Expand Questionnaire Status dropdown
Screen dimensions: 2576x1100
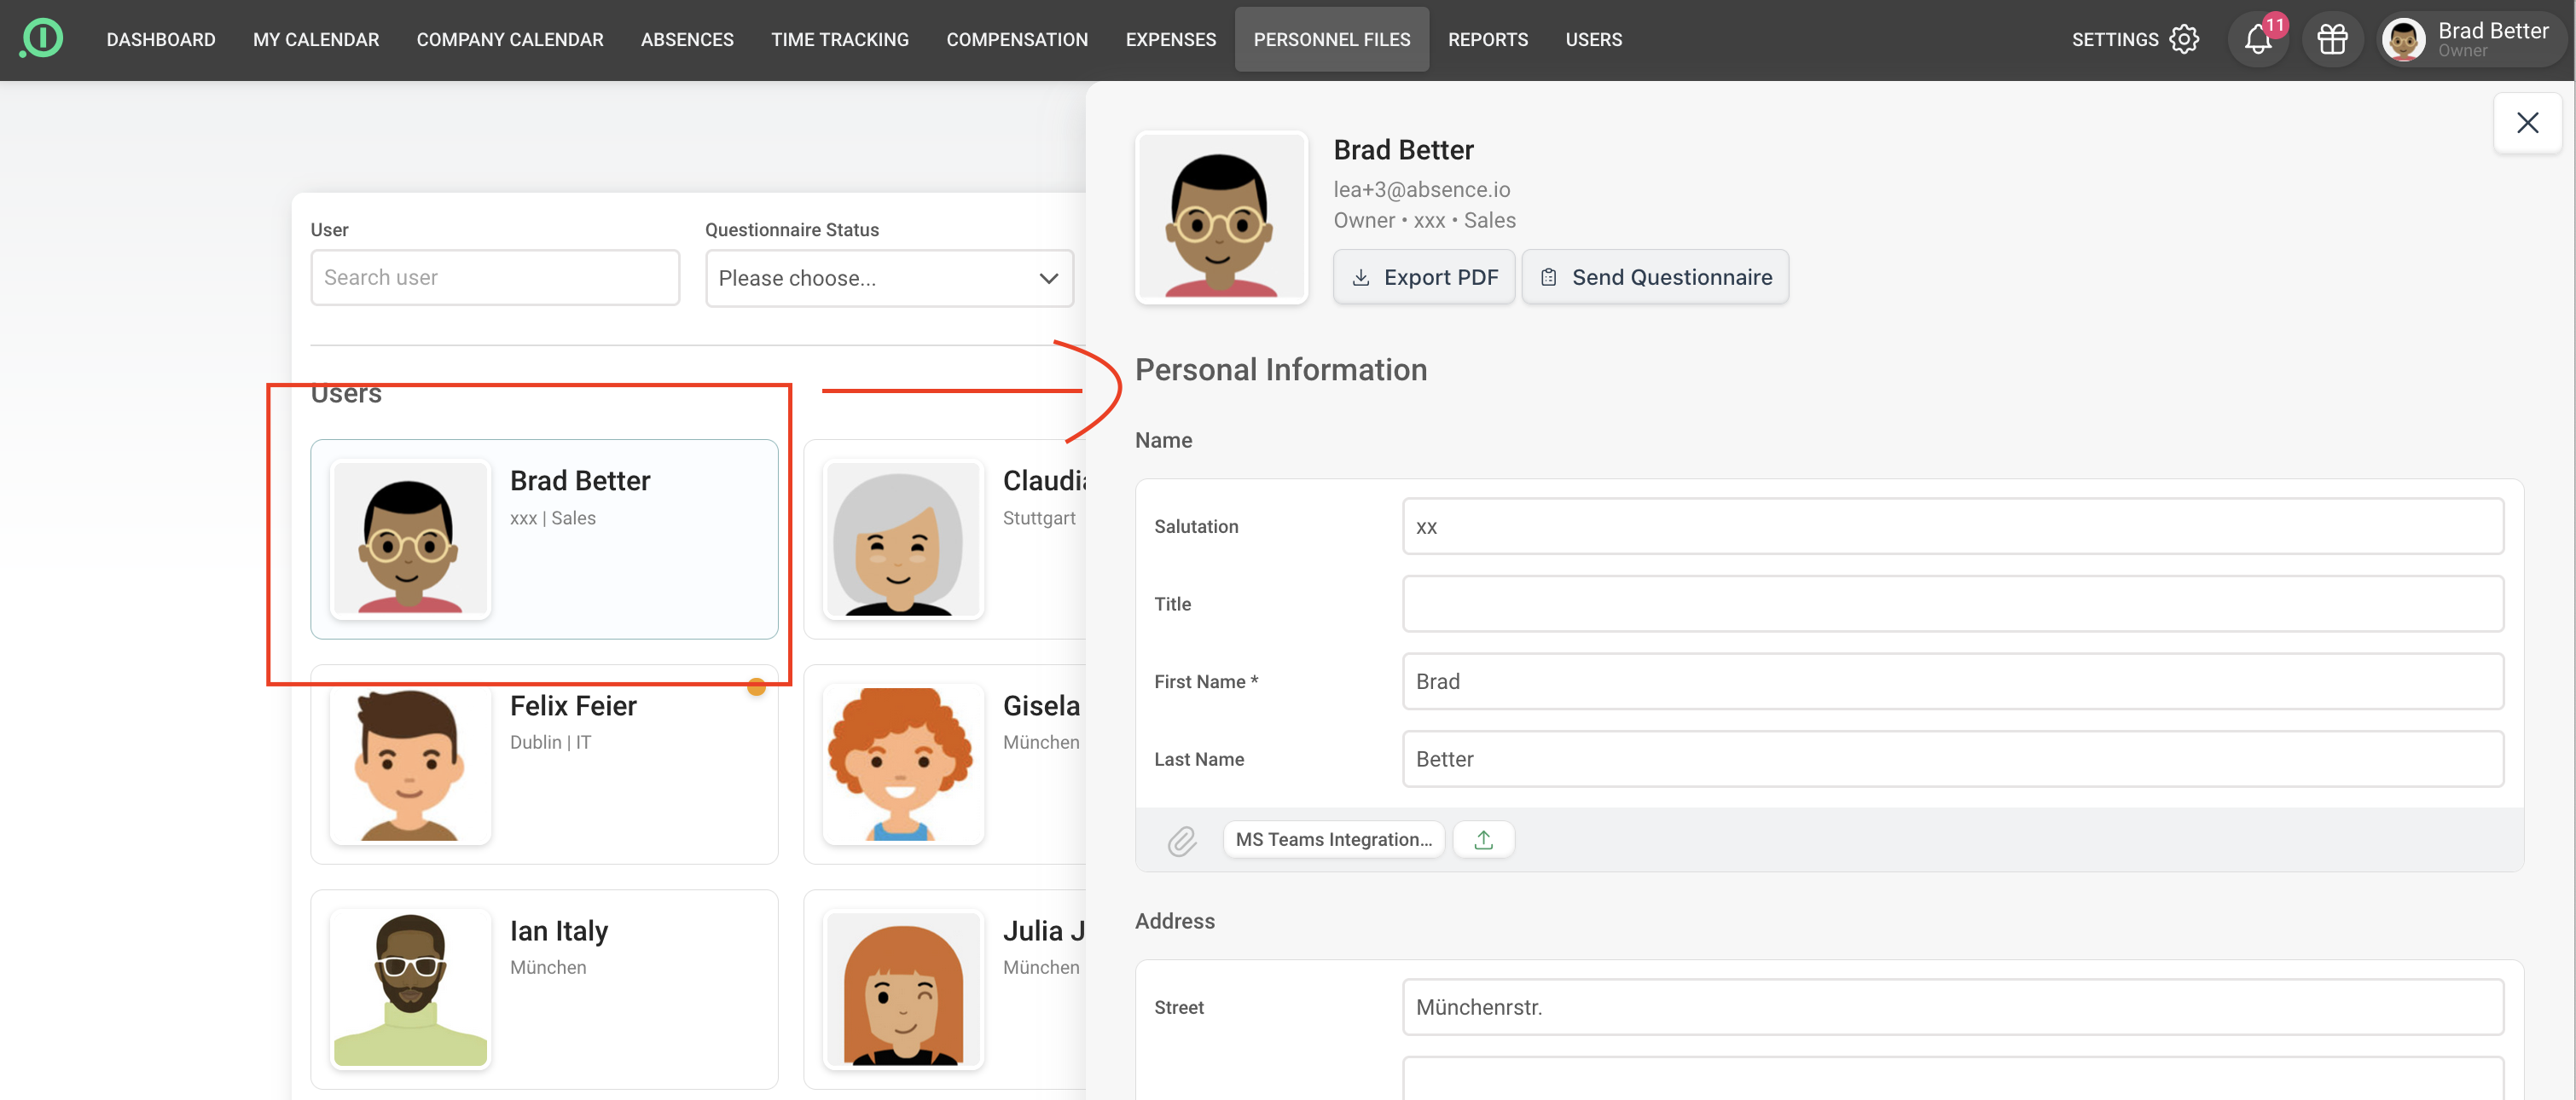tap(889, 278)
